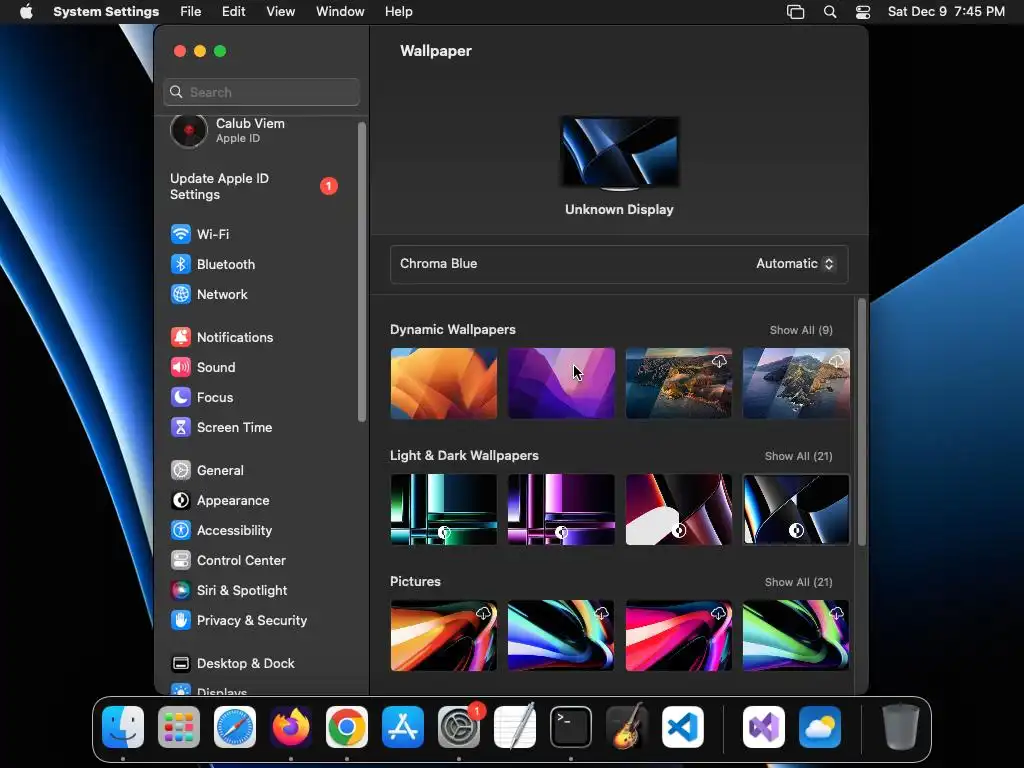Open Control Center settings

(228, 560)
